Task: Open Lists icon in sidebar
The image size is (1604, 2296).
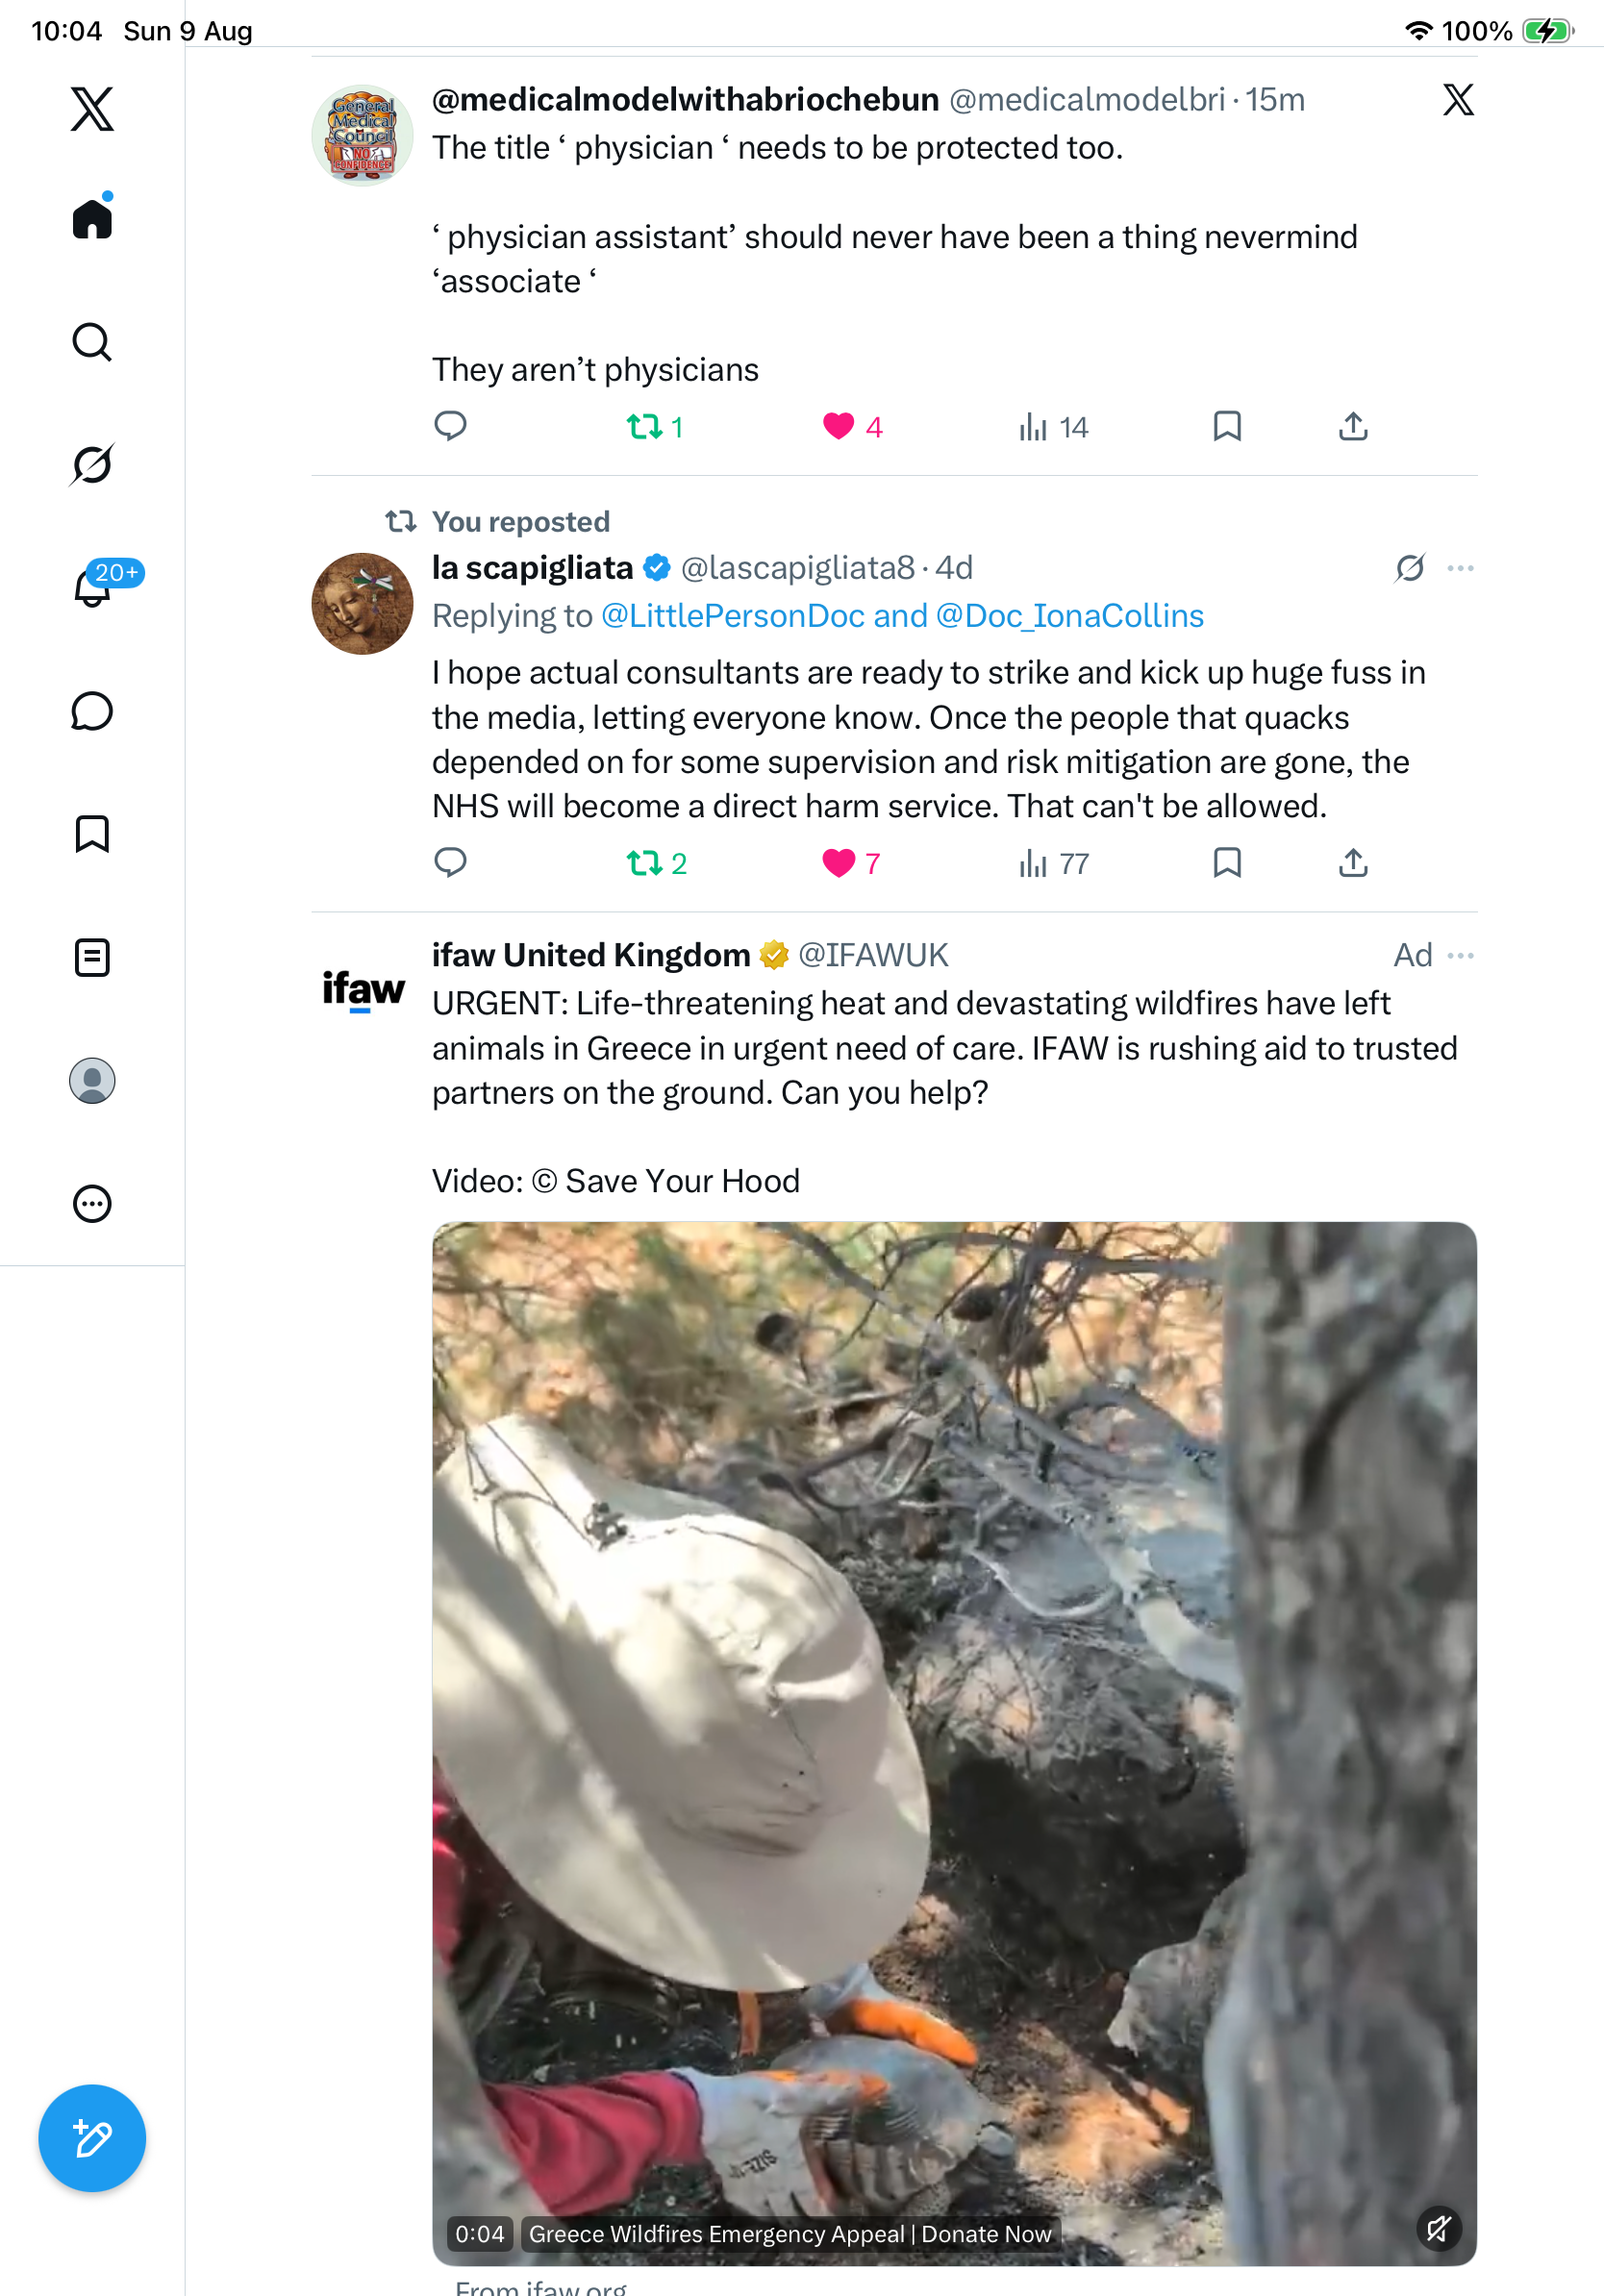Action: (92, 957)
